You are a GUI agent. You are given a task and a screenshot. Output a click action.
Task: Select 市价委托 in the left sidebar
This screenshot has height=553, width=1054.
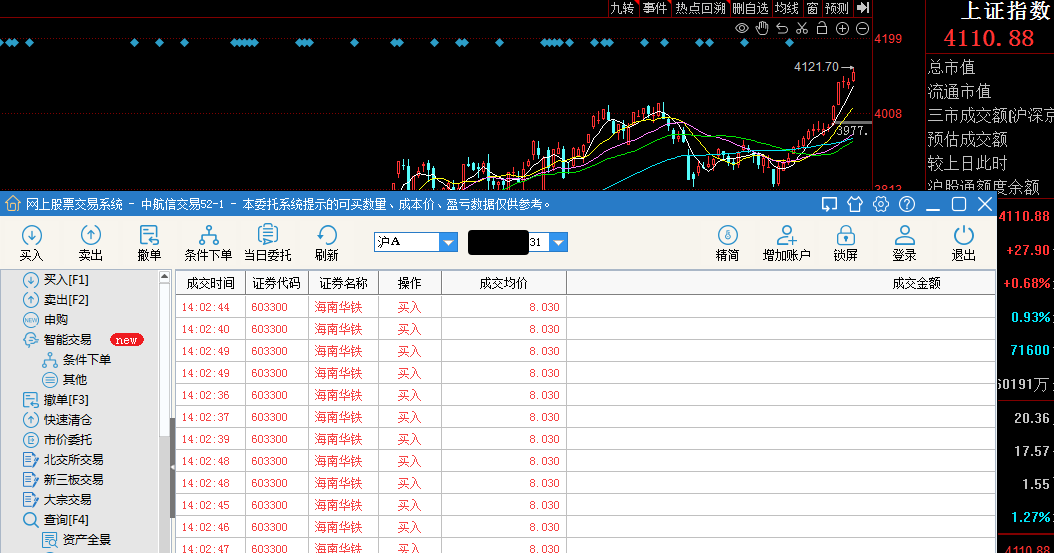click(67, 440)
